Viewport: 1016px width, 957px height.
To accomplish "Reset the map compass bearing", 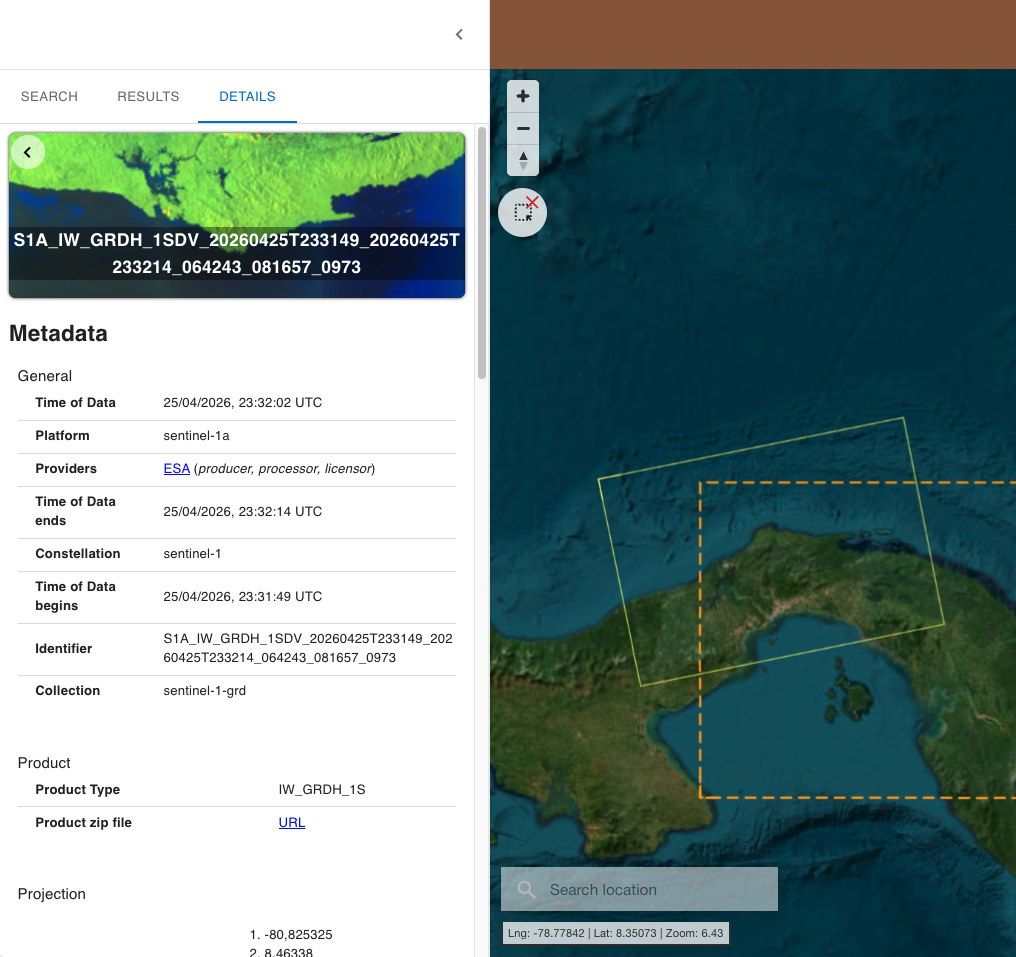I will tap(523, 159).
